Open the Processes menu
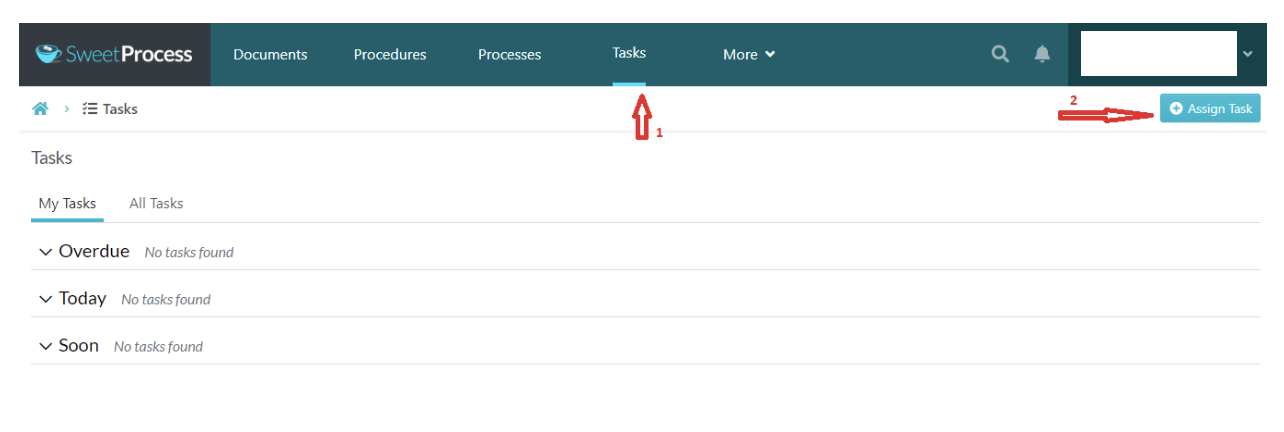Screen dimensions: 1284x432 point(510,55)
